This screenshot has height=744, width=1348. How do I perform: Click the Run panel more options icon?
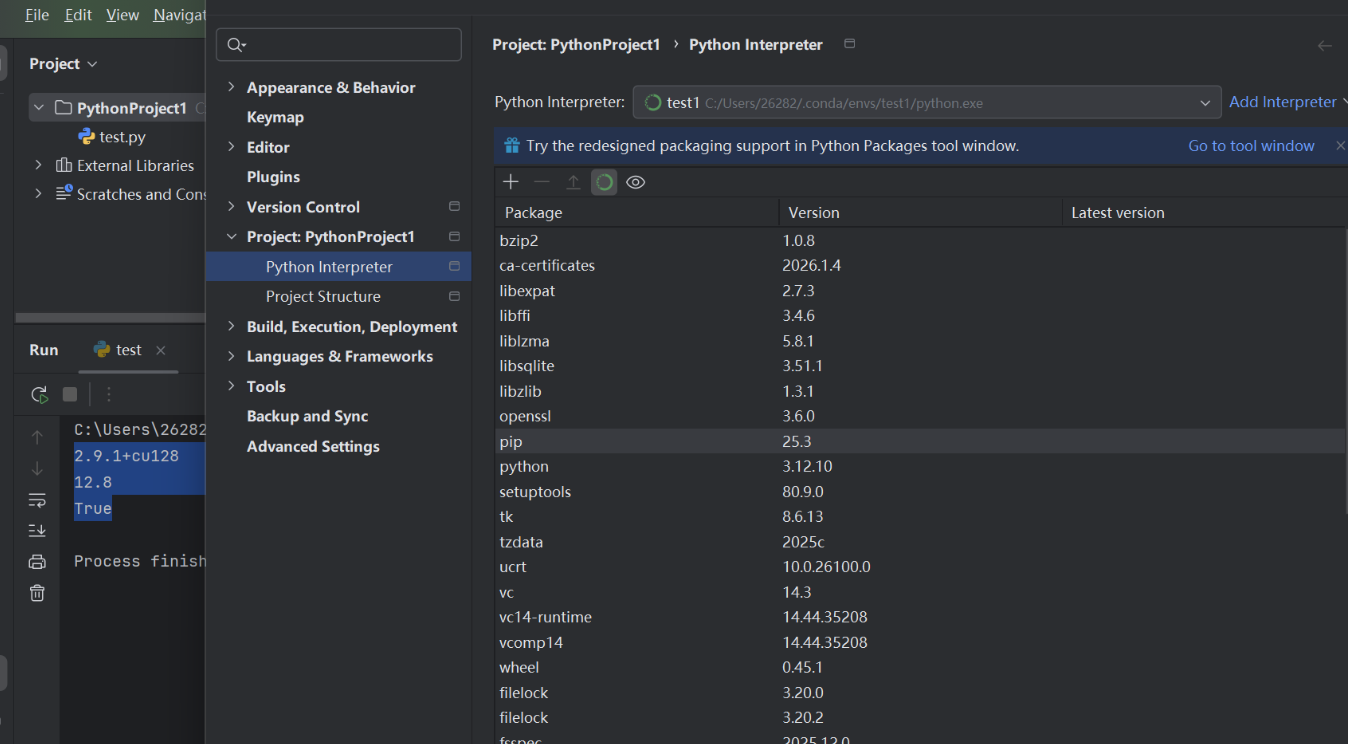[x=109, y=394]
